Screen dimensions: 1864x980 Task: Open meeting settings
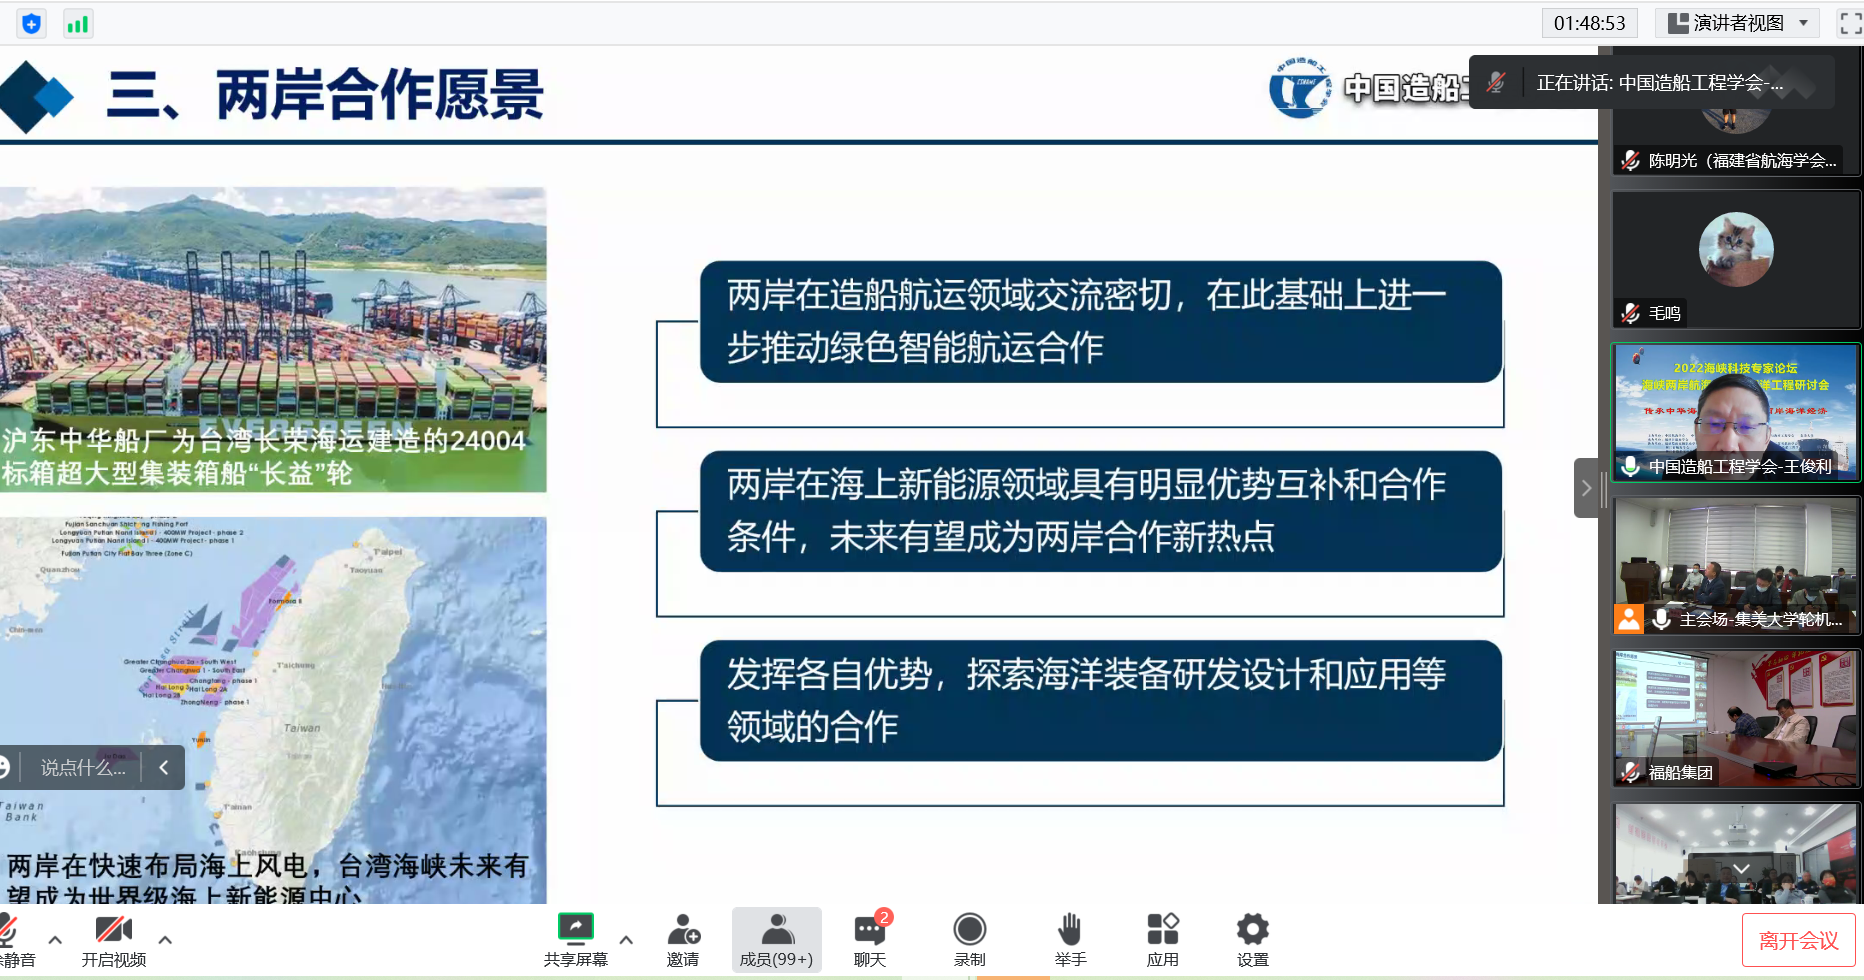pos(1252,940)
